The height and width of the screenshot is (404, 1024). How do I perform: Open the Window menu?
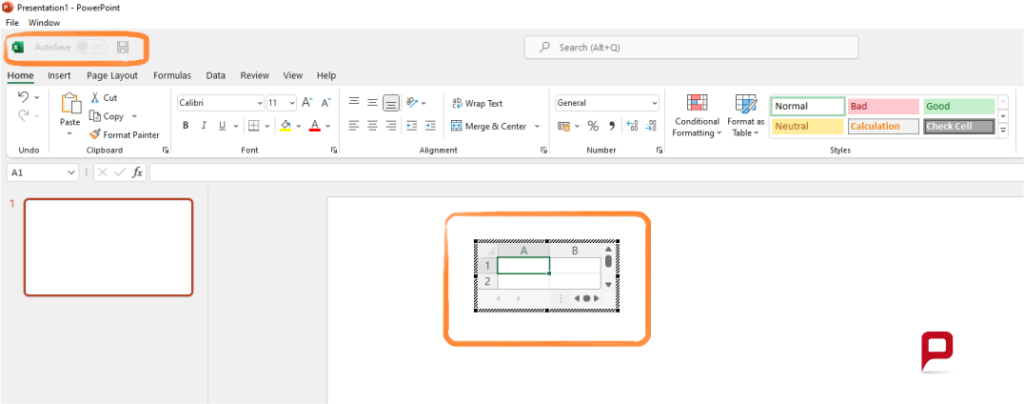click(44, 22)
